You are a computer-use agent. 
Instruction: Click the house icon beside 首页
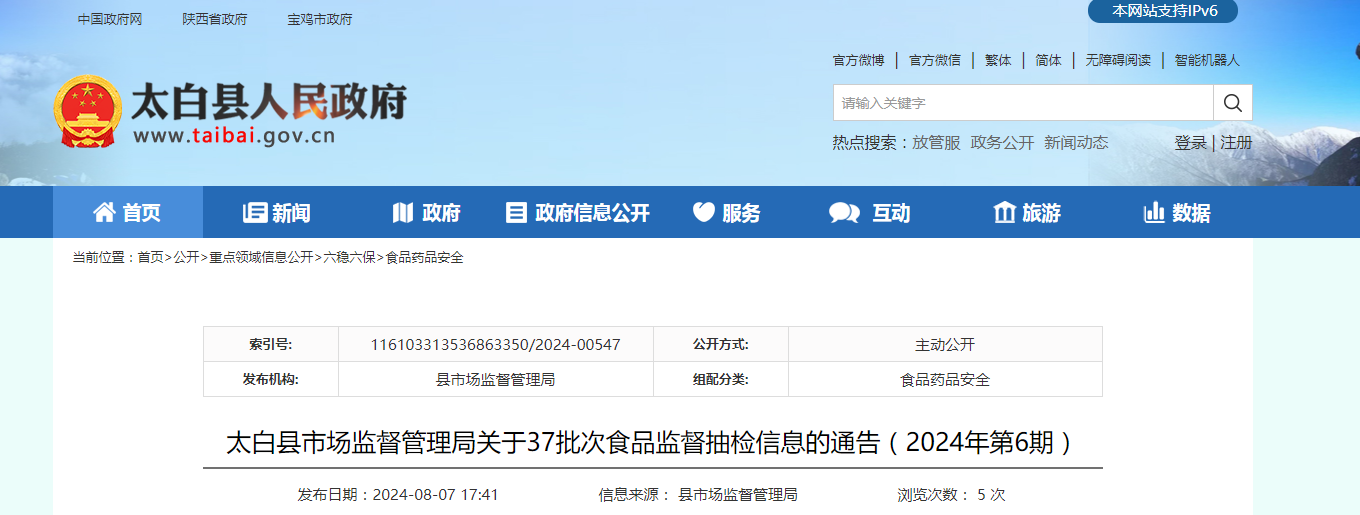(x=104, y=212)
